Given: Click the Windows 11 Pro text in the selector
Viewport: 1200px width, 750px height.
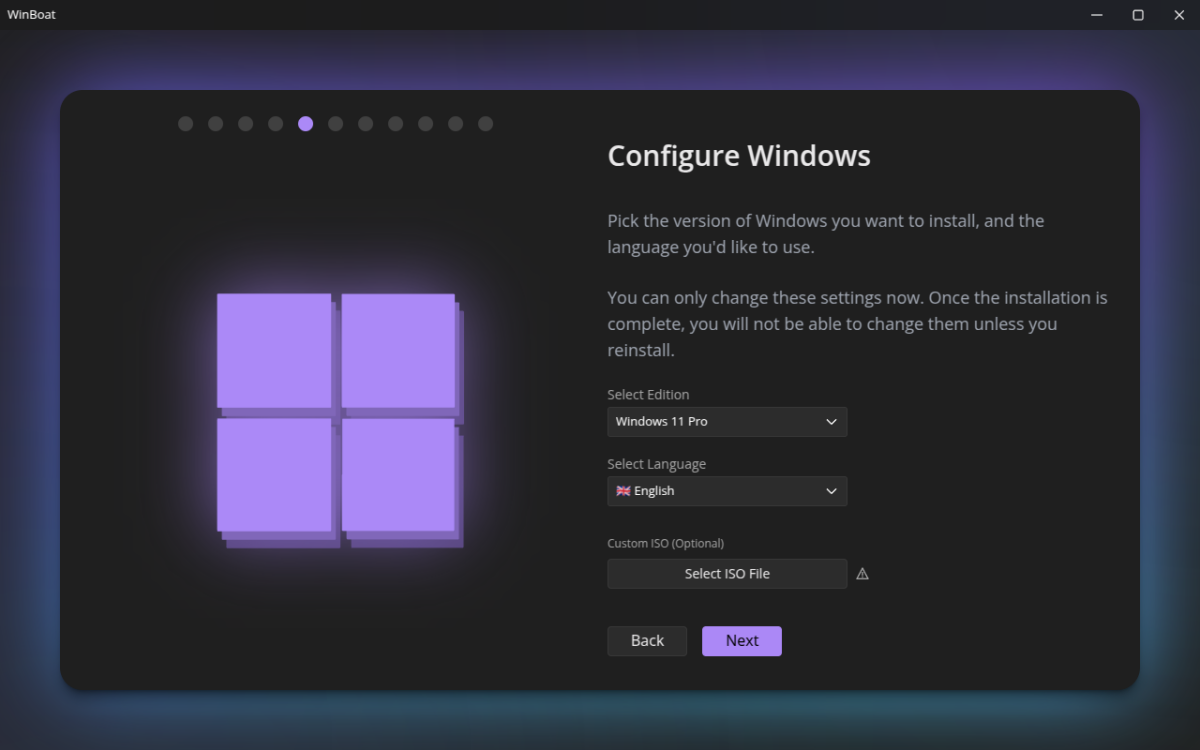Looking at the screenshot, I should [x=661, y=422].
